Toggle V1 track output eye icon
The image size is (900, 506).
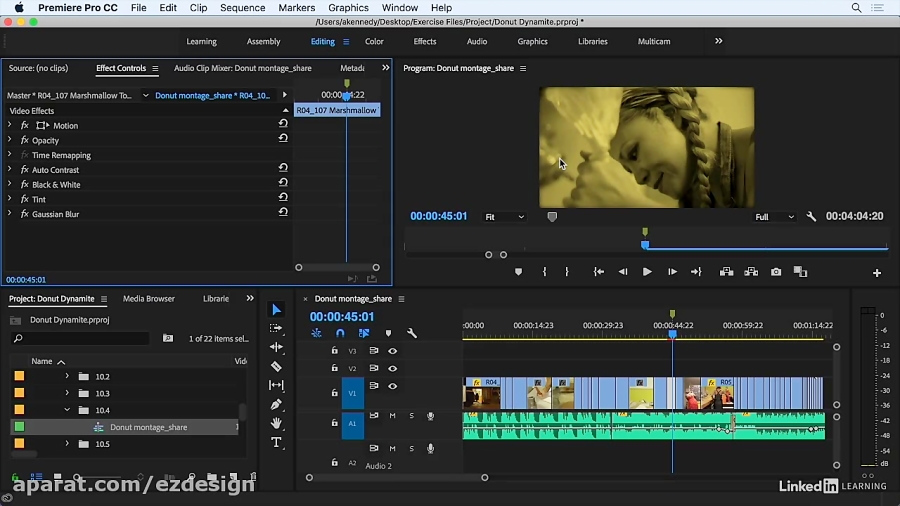point(392,386)
